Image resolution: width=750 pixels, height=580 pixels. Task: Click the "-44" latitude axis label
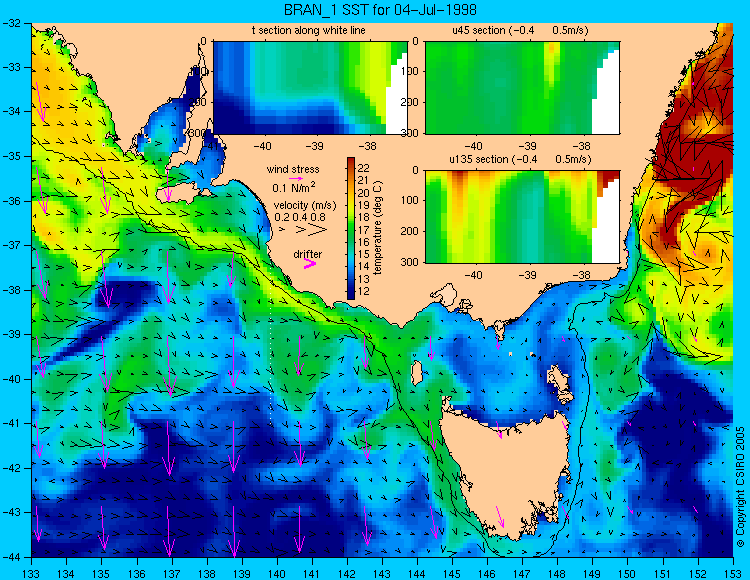12,557
